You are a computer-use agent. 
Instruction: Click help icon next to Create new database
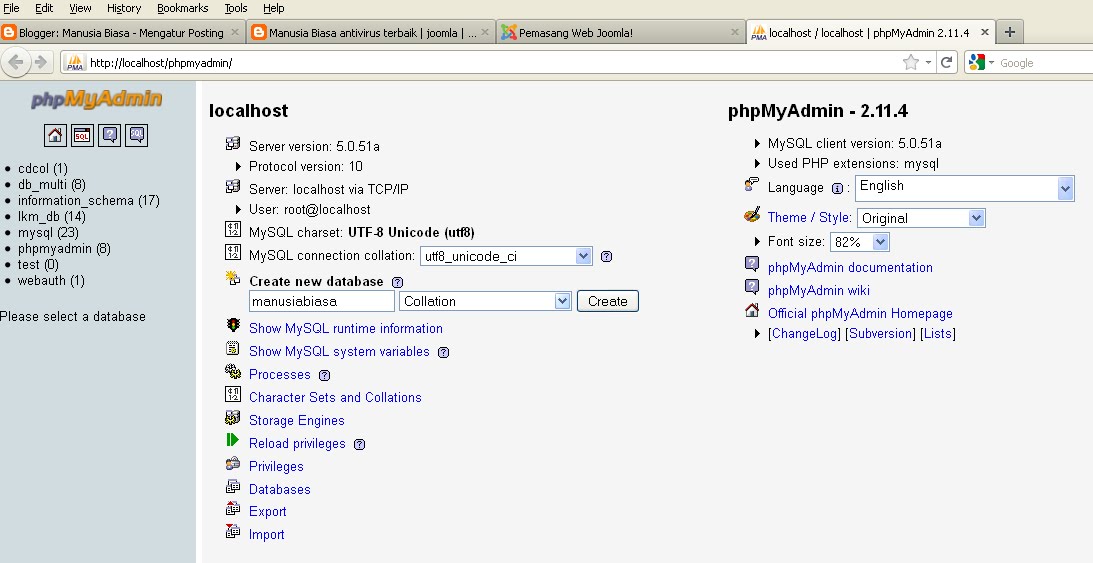(397, 282)
